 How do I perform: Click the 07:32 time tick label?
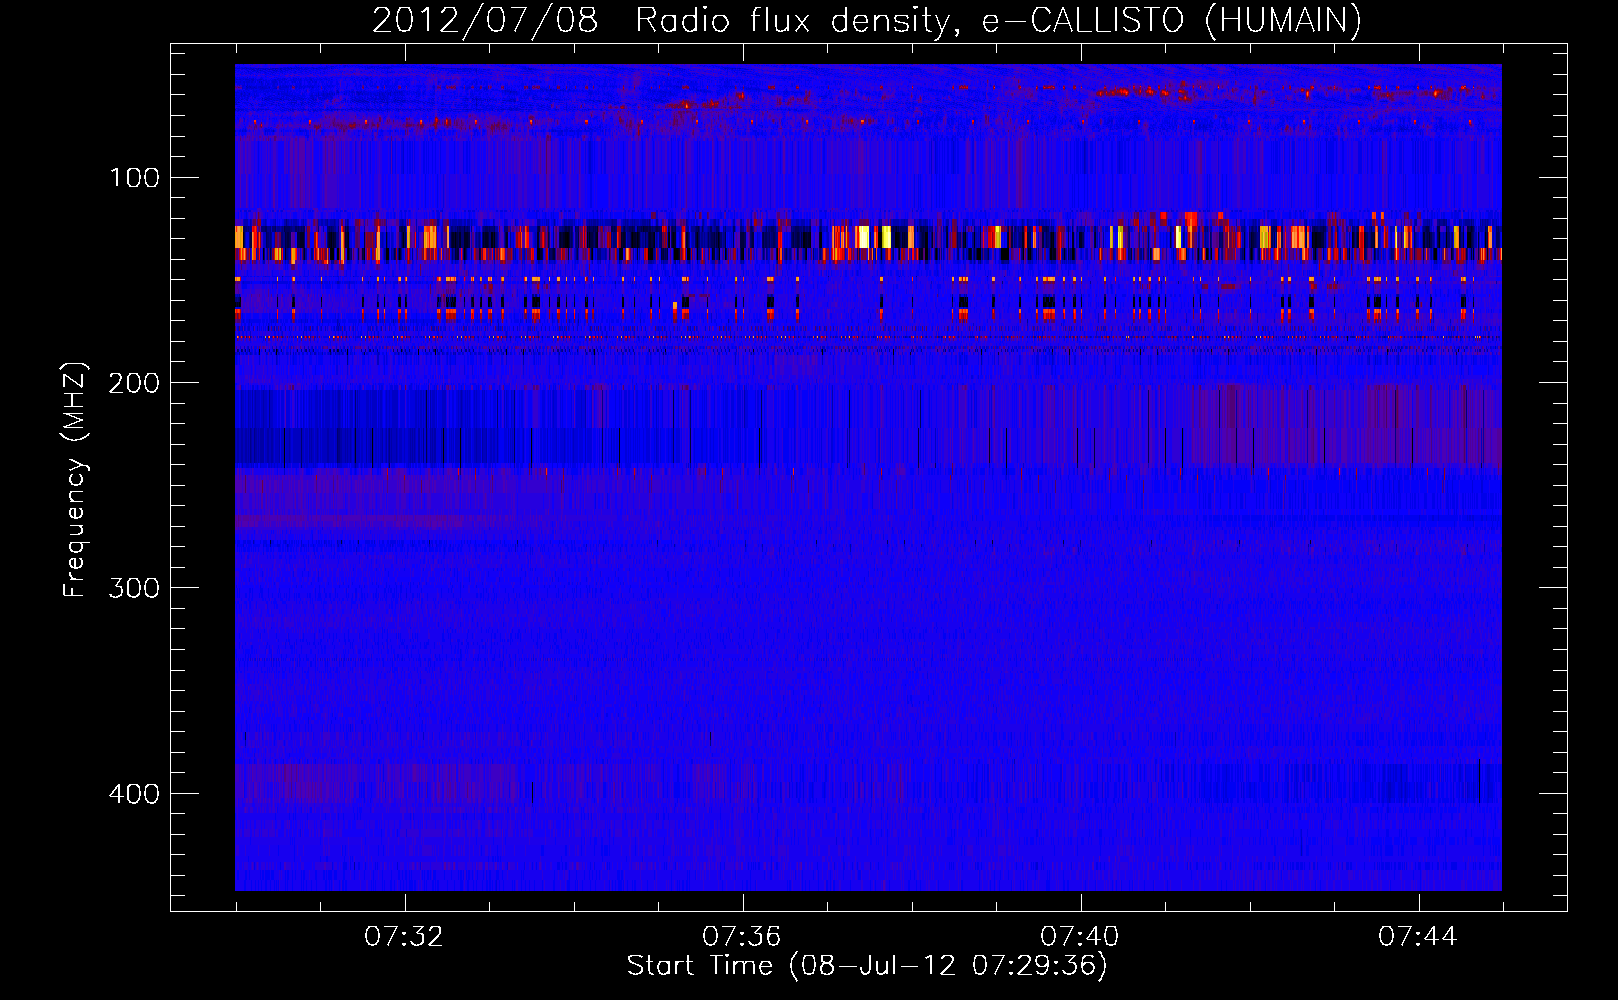tap(404, 937)
